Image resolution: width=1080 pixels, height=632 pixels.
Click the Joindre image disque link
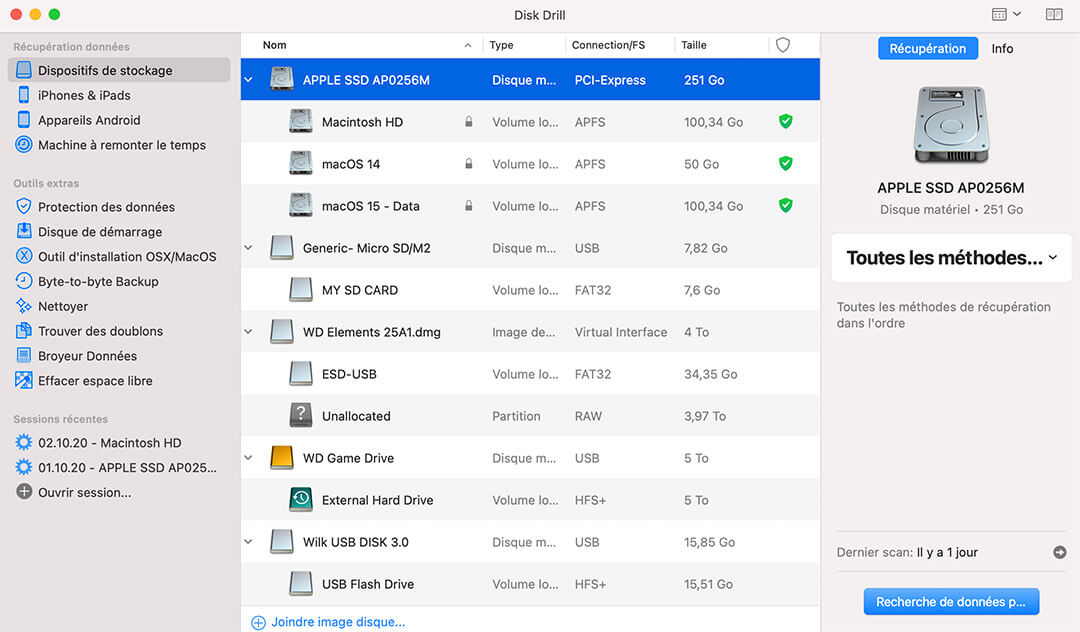pos(329,622)
